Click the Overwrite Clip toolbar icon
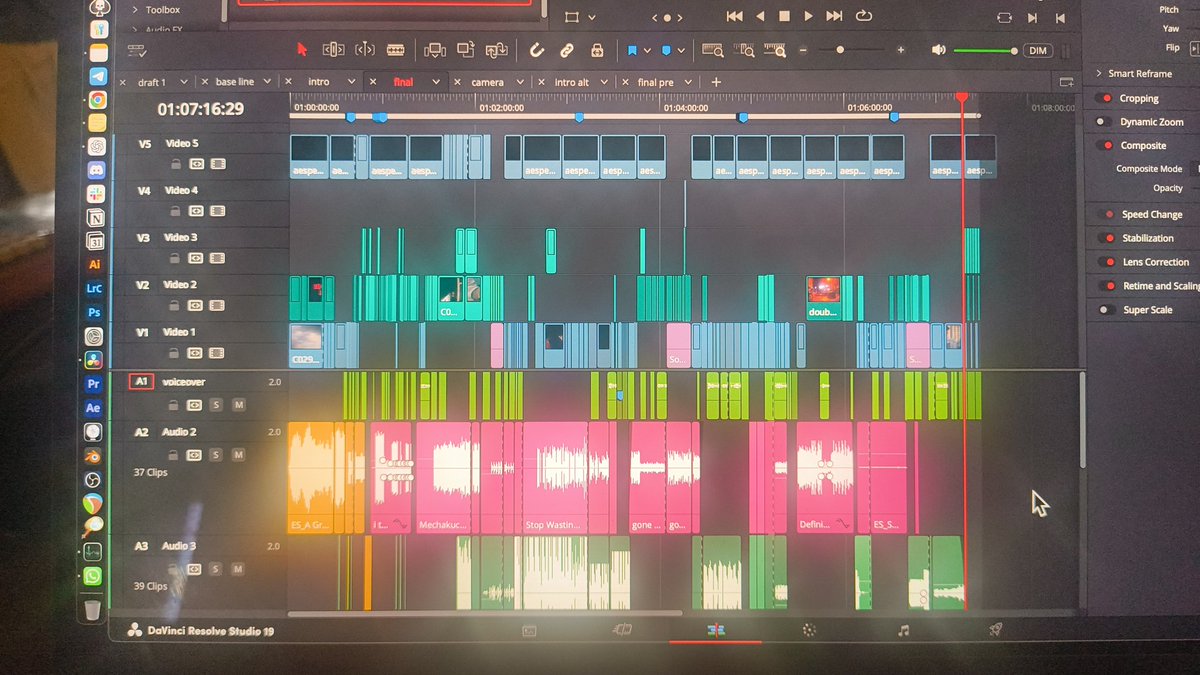This screenshot has width=1200, height=675. 466,49
